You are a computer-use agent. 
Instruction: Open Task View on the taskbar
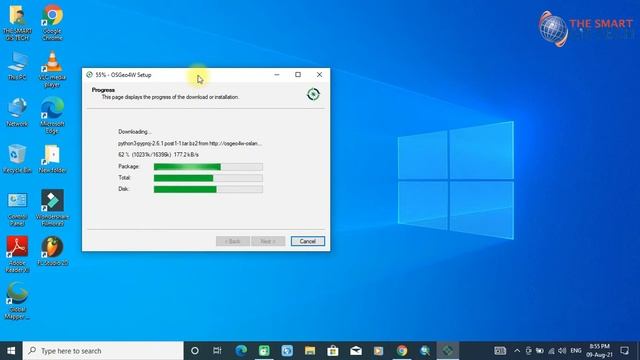click(217, 351)
